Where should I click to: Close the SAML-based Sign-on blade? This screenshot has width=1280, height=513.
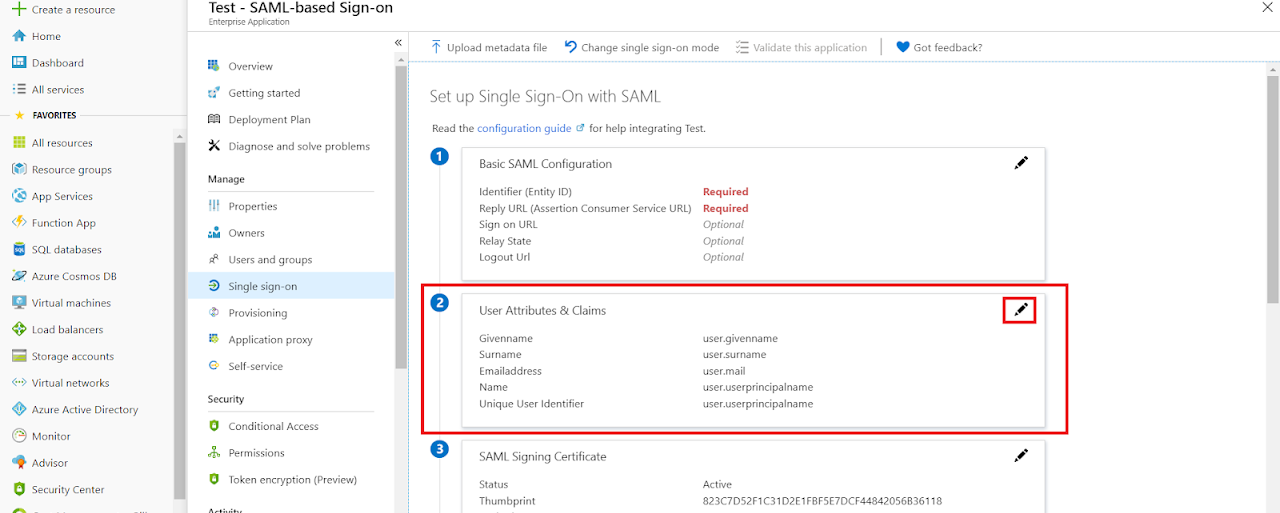(1268, 7)
